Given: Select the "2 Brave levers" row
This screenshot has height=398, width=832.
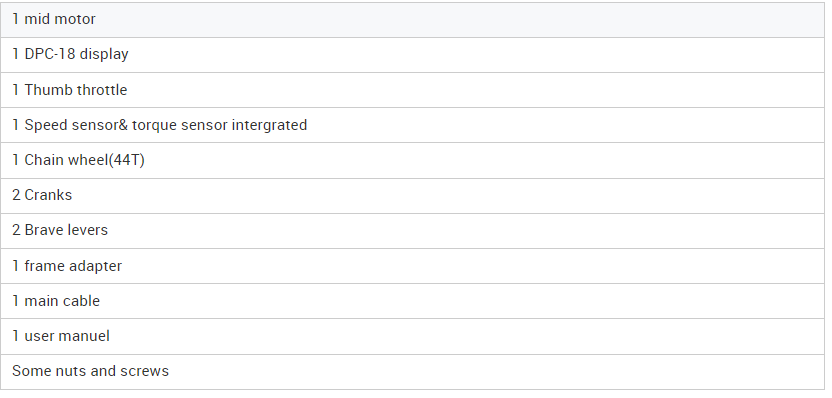Looking at the screenshot, I should [x=412, y=231].
